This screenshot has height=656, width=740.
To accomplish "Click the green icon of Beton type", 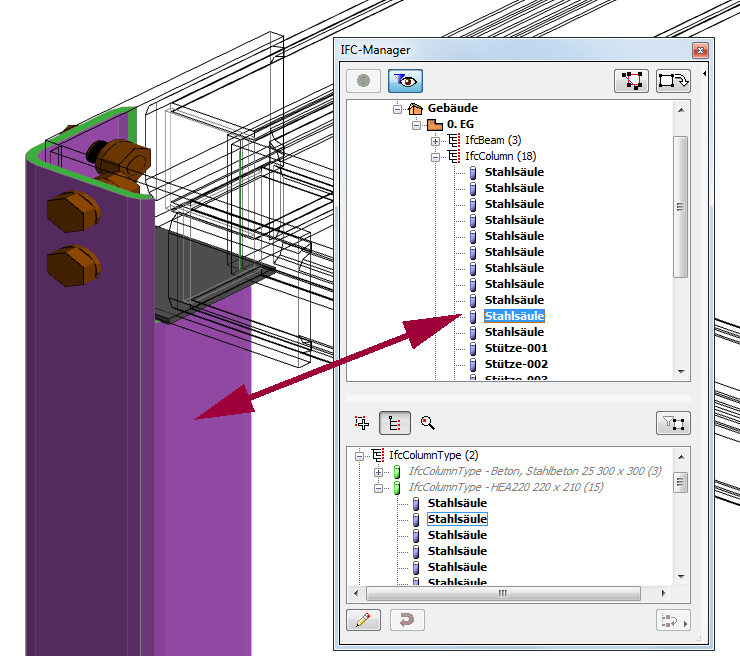I will (x=397, y=471).
